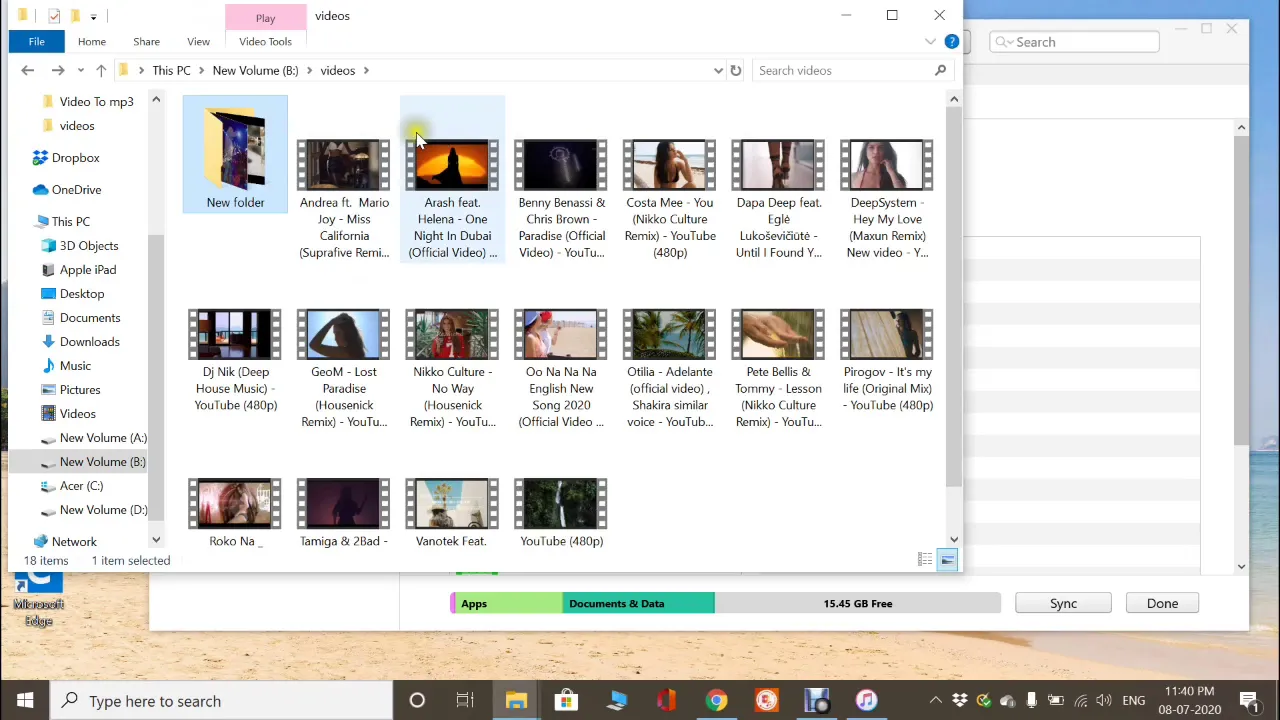Click the Search videos field
Viewport: 1280px width, 720px height.
(842, 70)
